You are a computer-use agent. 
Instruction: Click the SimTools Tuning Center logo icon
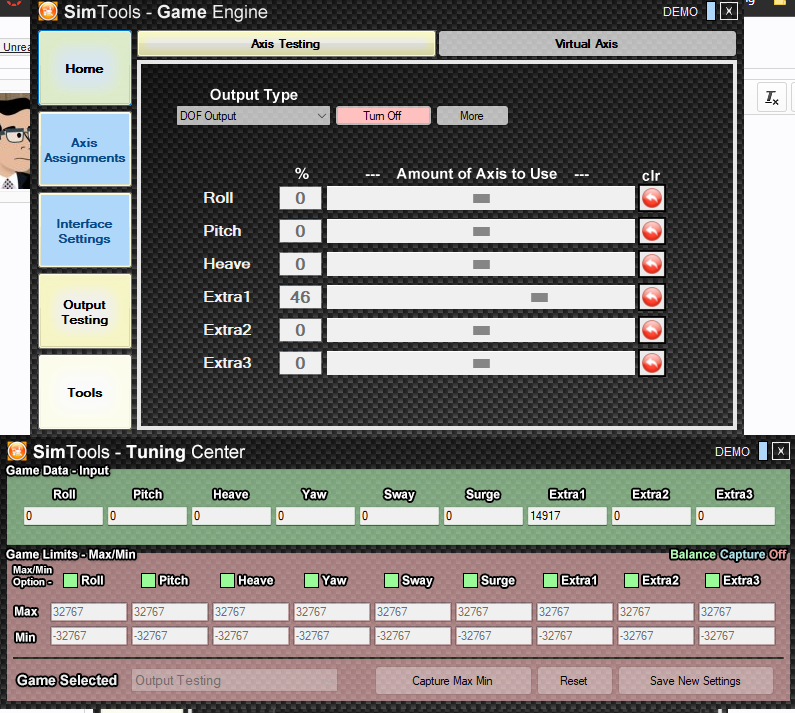[x=17, y=451]
